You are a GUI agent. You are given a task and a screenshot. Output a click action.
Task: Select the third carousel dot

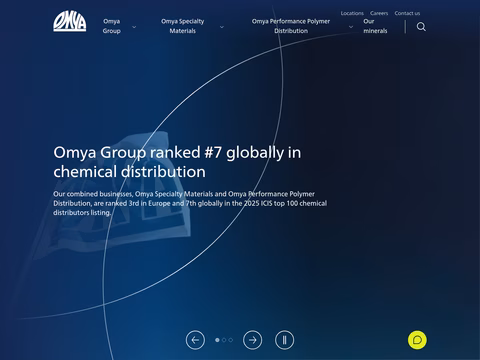[x=231, y=340]
